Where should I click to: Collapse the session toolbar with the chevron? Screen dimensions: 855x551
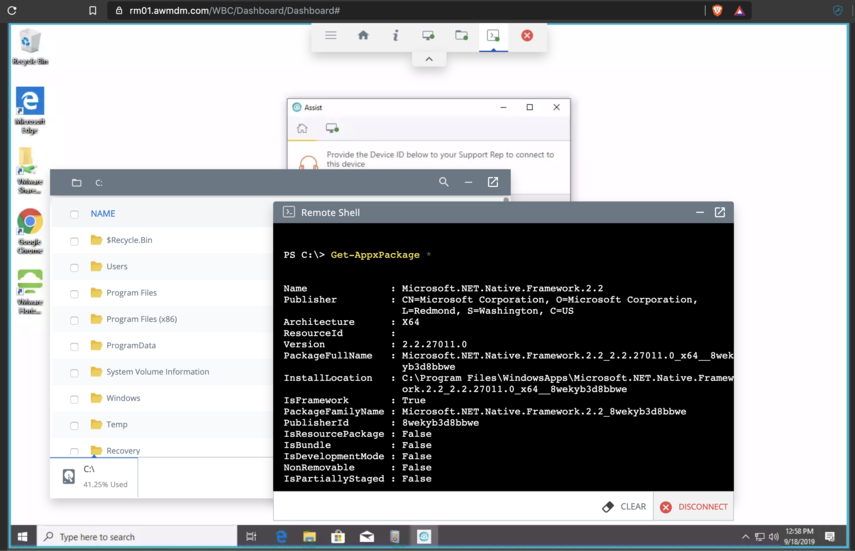point(429,59)
